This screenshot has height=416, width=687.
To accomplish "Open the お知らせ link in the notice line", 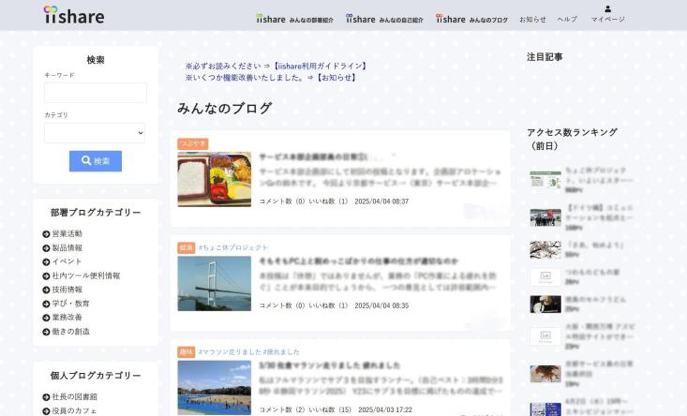I will pyautogui.click(x=336, y=77).
